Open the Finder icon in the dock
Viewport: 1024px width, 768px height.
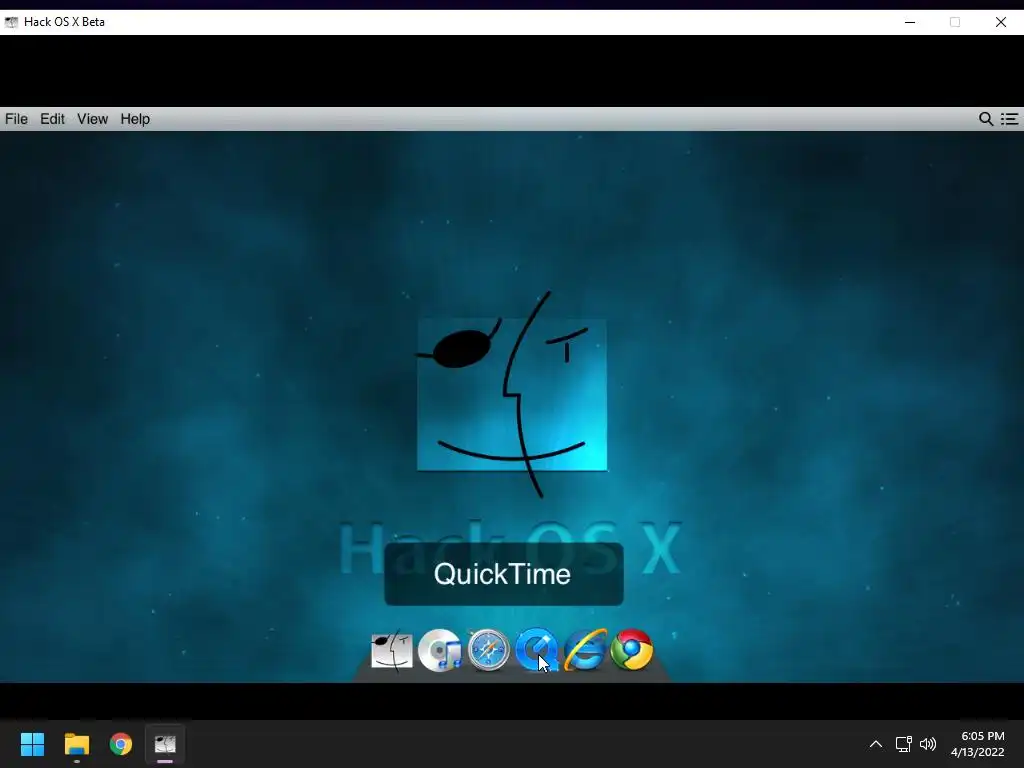392,650
